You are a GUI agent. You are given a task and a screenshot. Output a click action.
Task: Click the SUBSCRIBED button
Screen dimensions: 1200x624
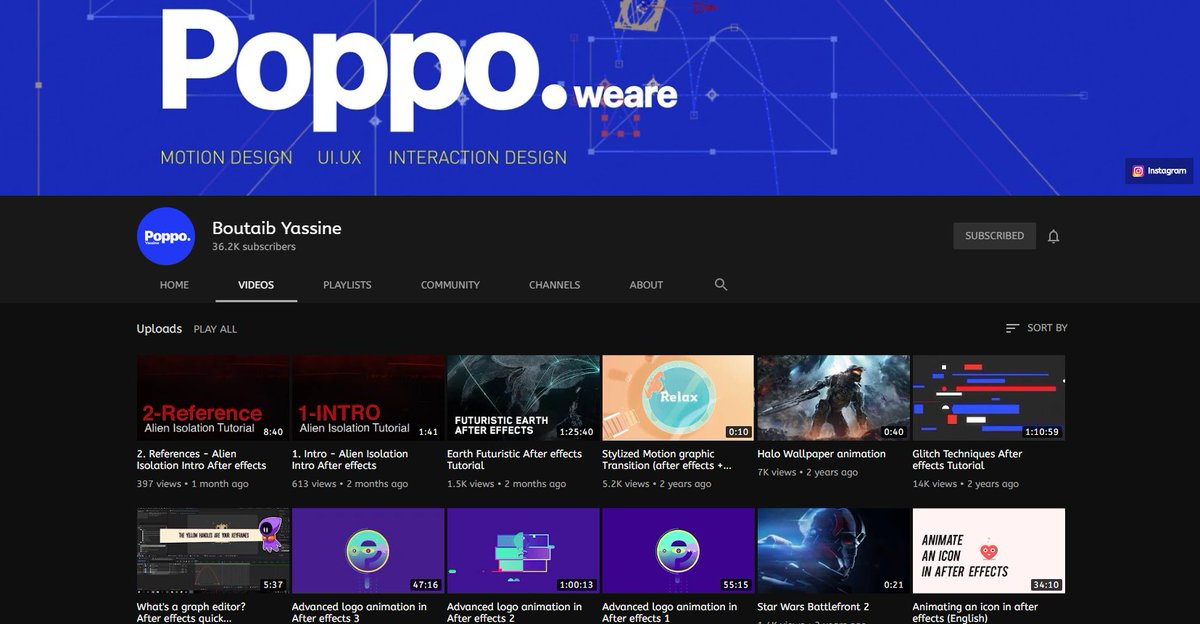click(x=994, y=236)
